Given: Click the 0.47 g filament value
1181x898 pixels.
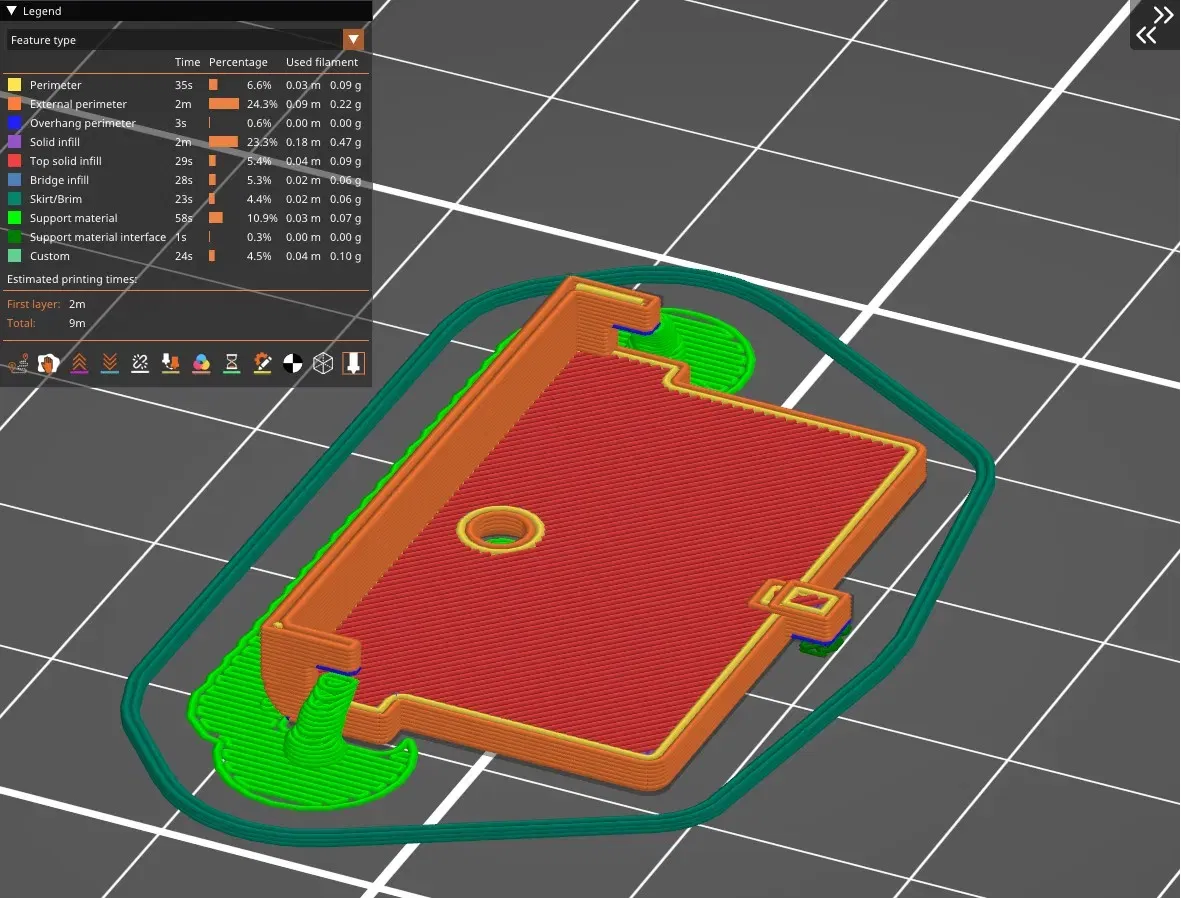Looking at the screenshot, I should point(346,142).
